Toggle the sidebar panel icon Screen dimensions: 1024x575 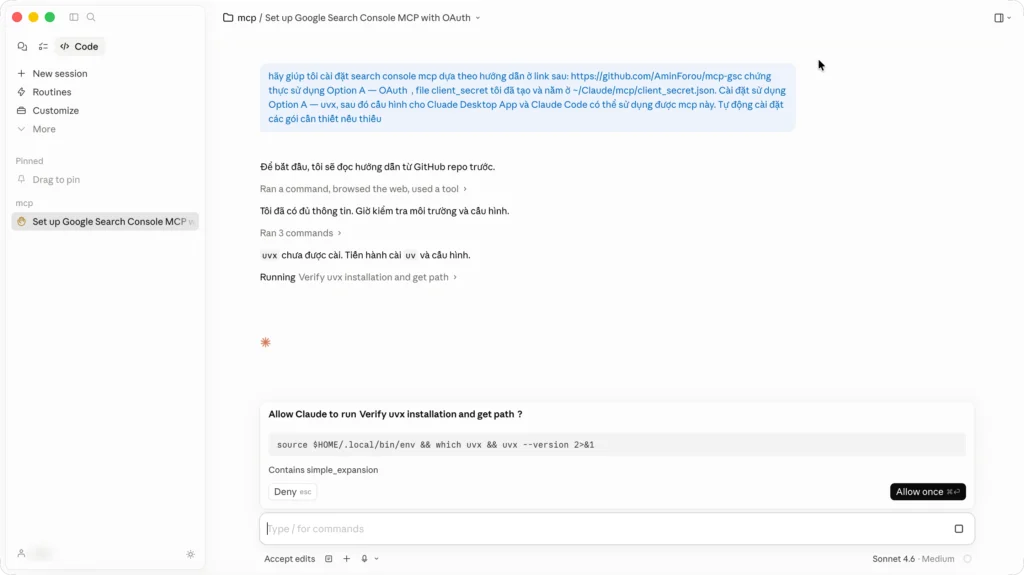(x=74, y=17)
